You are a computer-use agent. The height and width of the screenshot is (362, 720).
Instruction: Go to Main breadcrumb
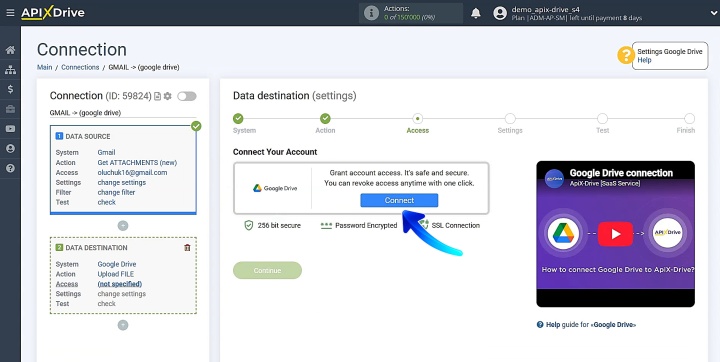click(x=45, y=67)
